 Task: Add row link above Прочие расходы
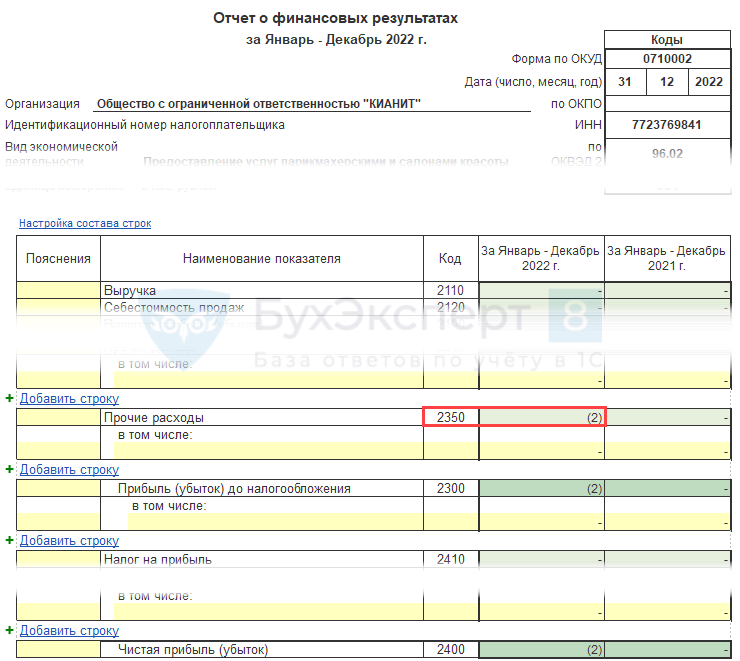(69, 399)
